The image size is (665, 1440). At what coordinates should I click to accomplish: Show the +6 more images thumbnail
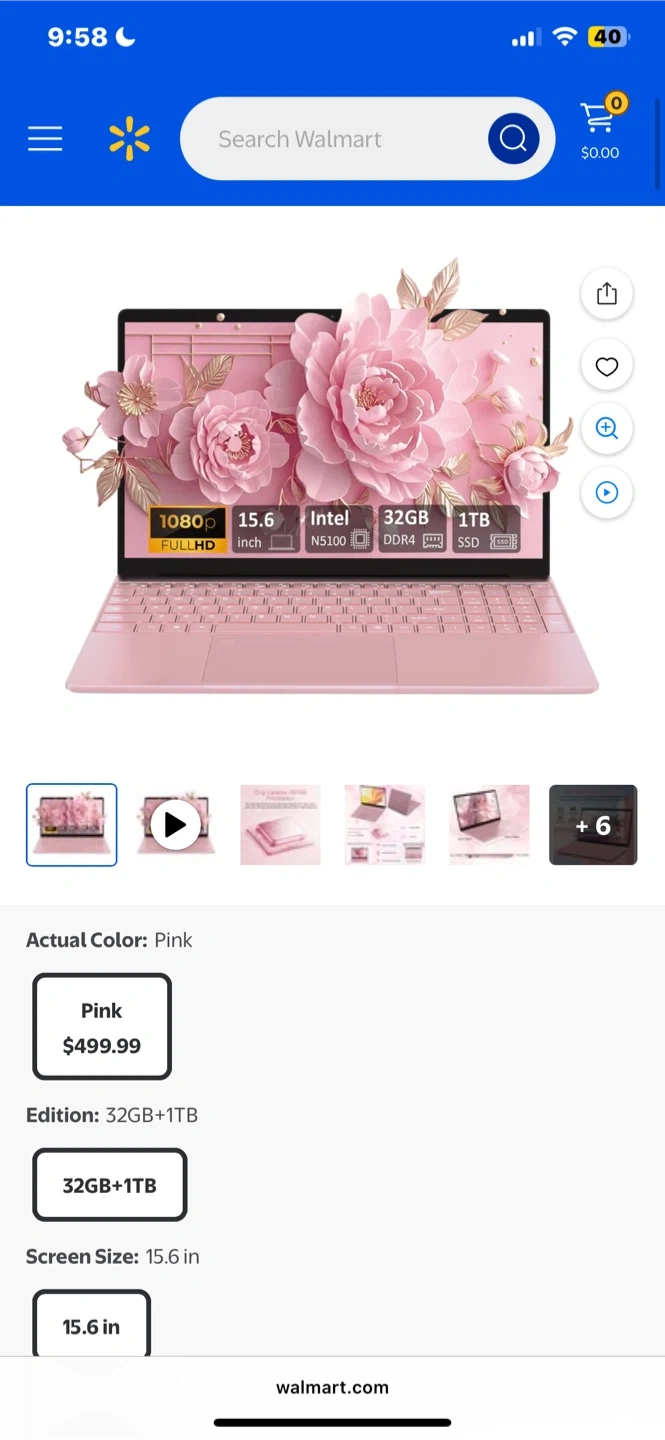pos(593,825)
